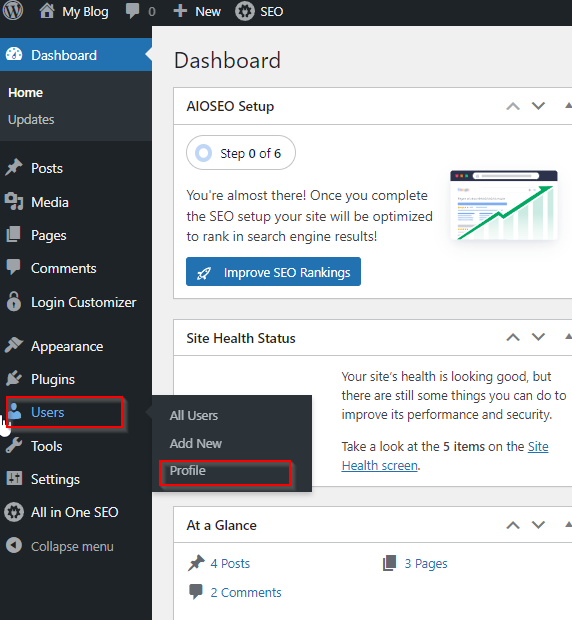Viewport: 572px width, 620px height.
Task: Click the Appearance paintbrush icon
Action: [14, 346]
